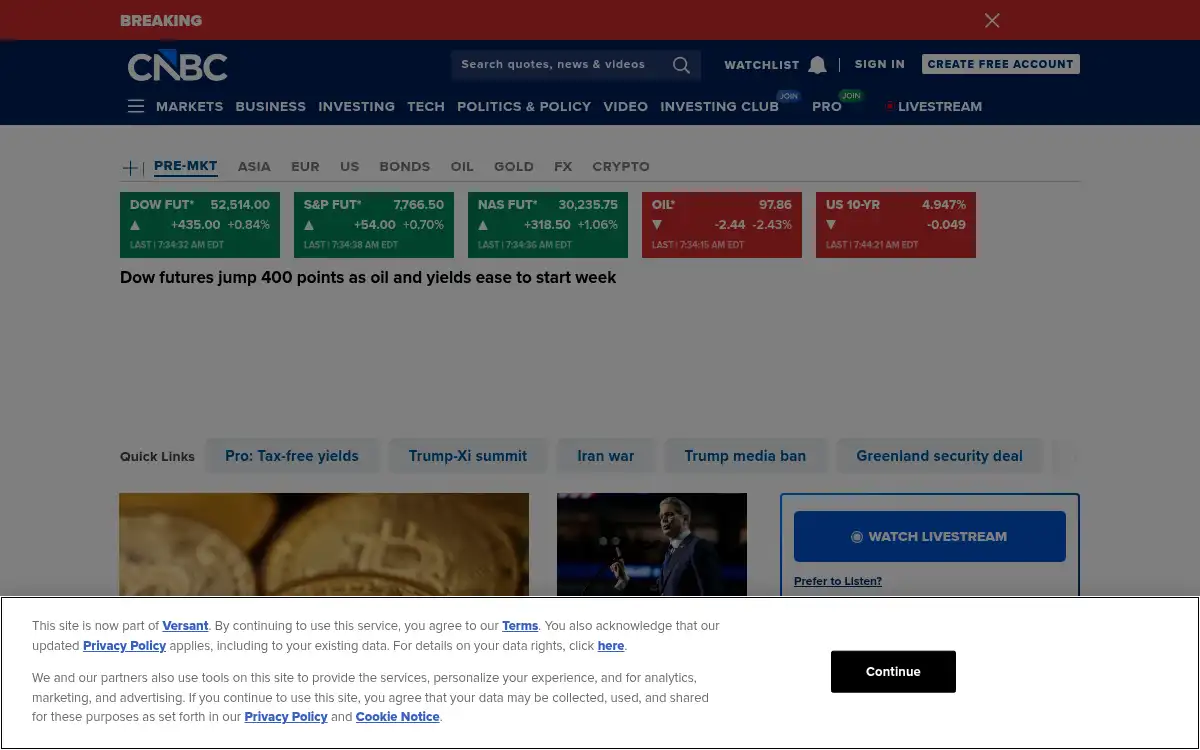Screen dimensions: 1200x750
Task: Click CREATE FREE ACCOUNT button
Action: pyautogui.click(x=1000, y=64)
